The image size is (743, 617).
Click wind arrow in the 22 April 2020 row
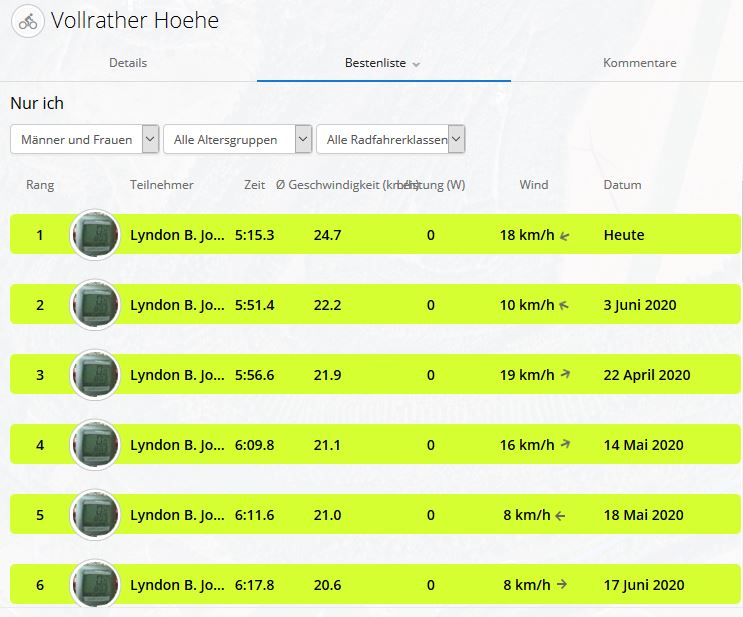pyautogui.click(x=565, y=375)
